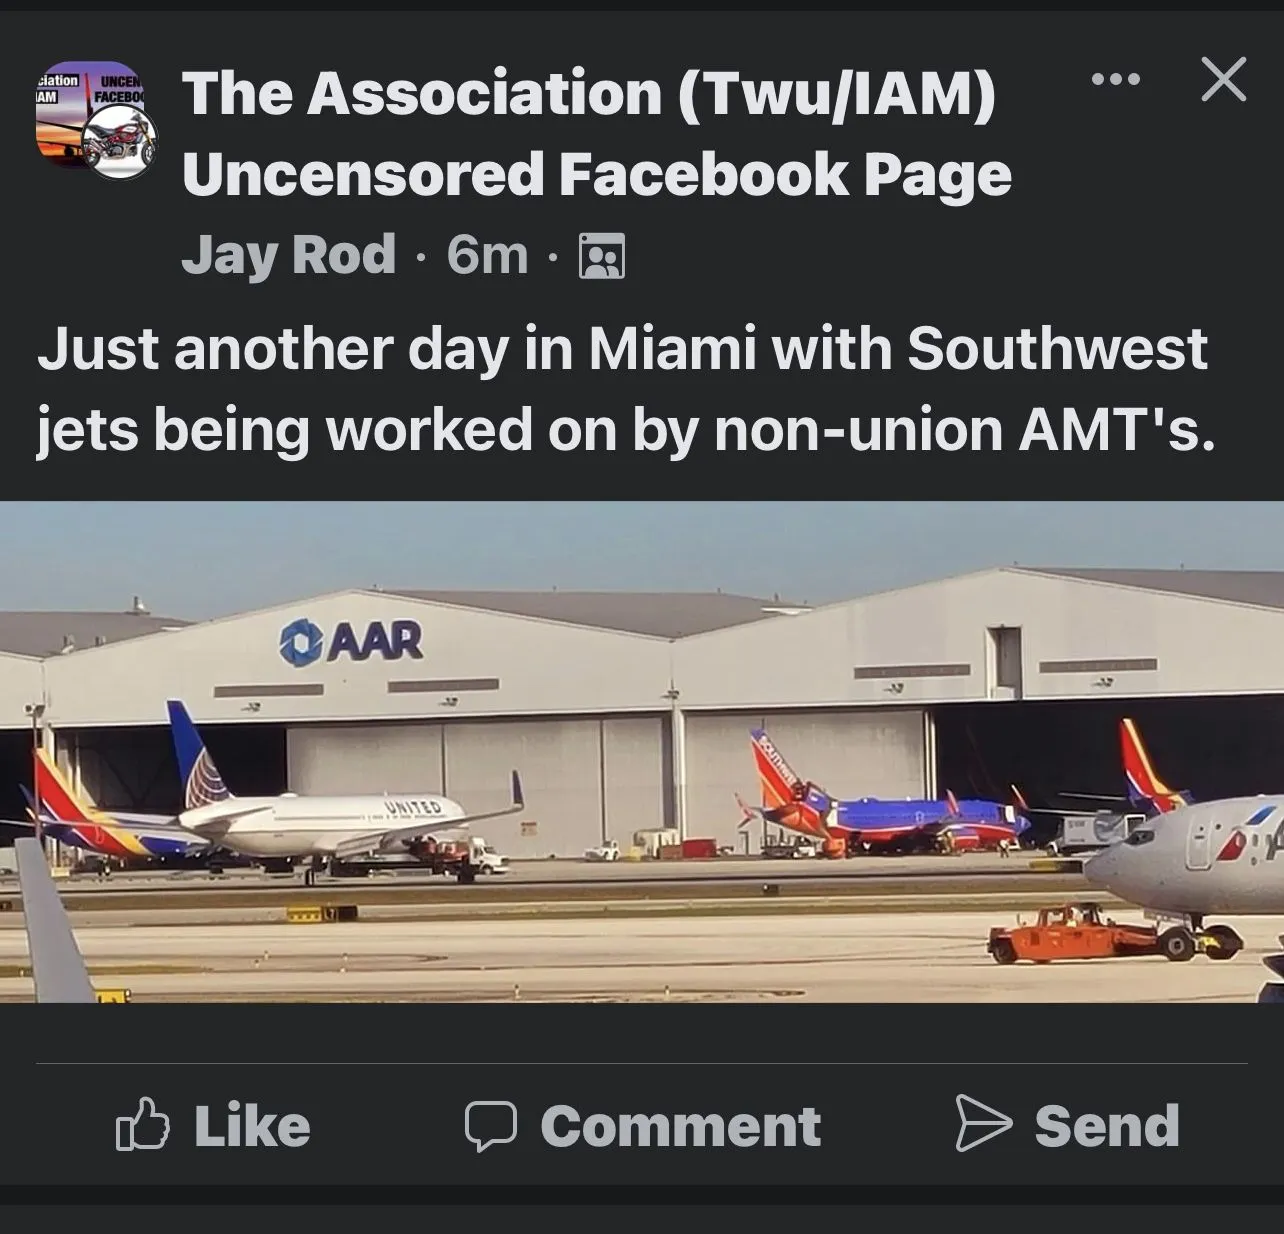The width and height of the screenshot is (1284, 1234).
Task: Click the 6m post timestamp
Action: [487, 255]
